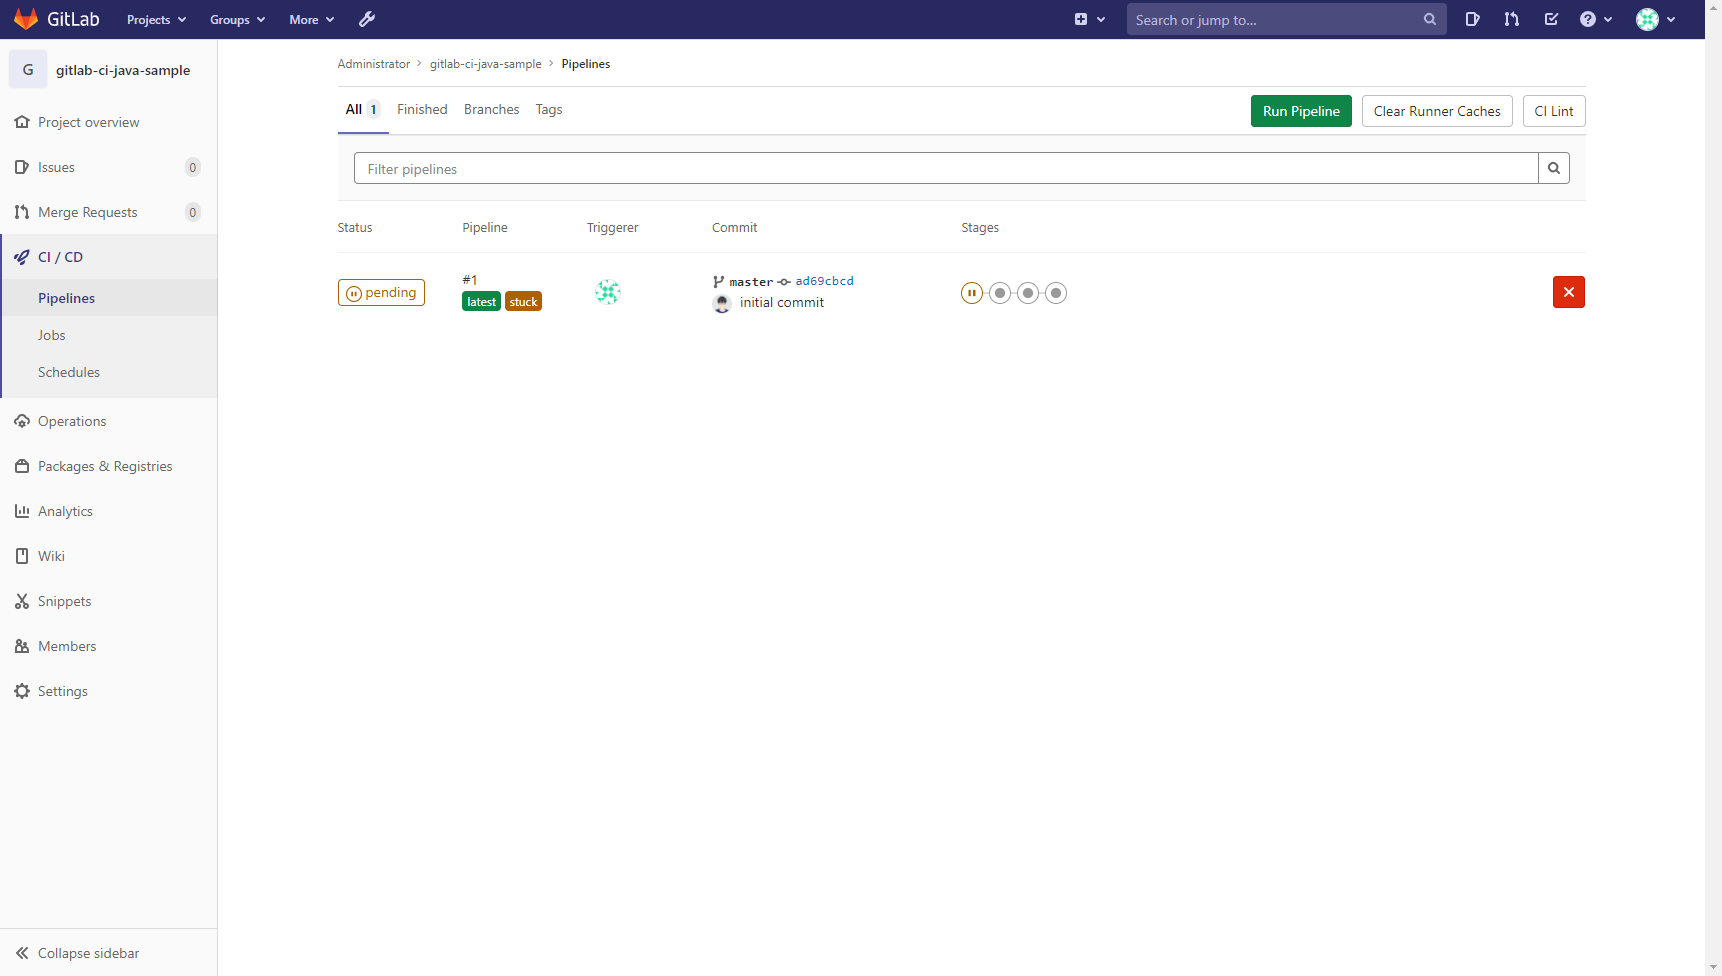Click the stuck label badge
Image resolution: width=1722 pixels, height=976 pixels.
point(523,302)
